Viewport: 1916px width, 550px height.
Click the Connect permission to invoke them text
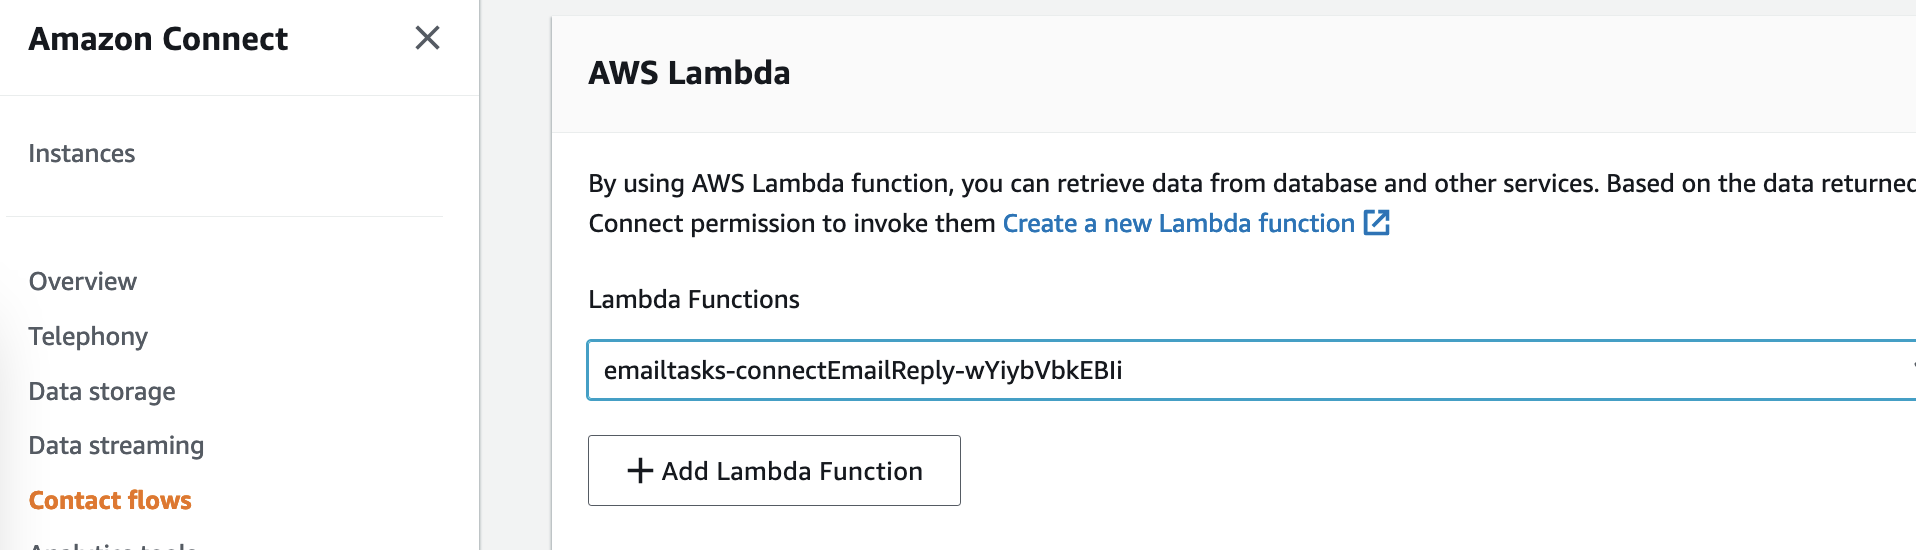[792, 223]
